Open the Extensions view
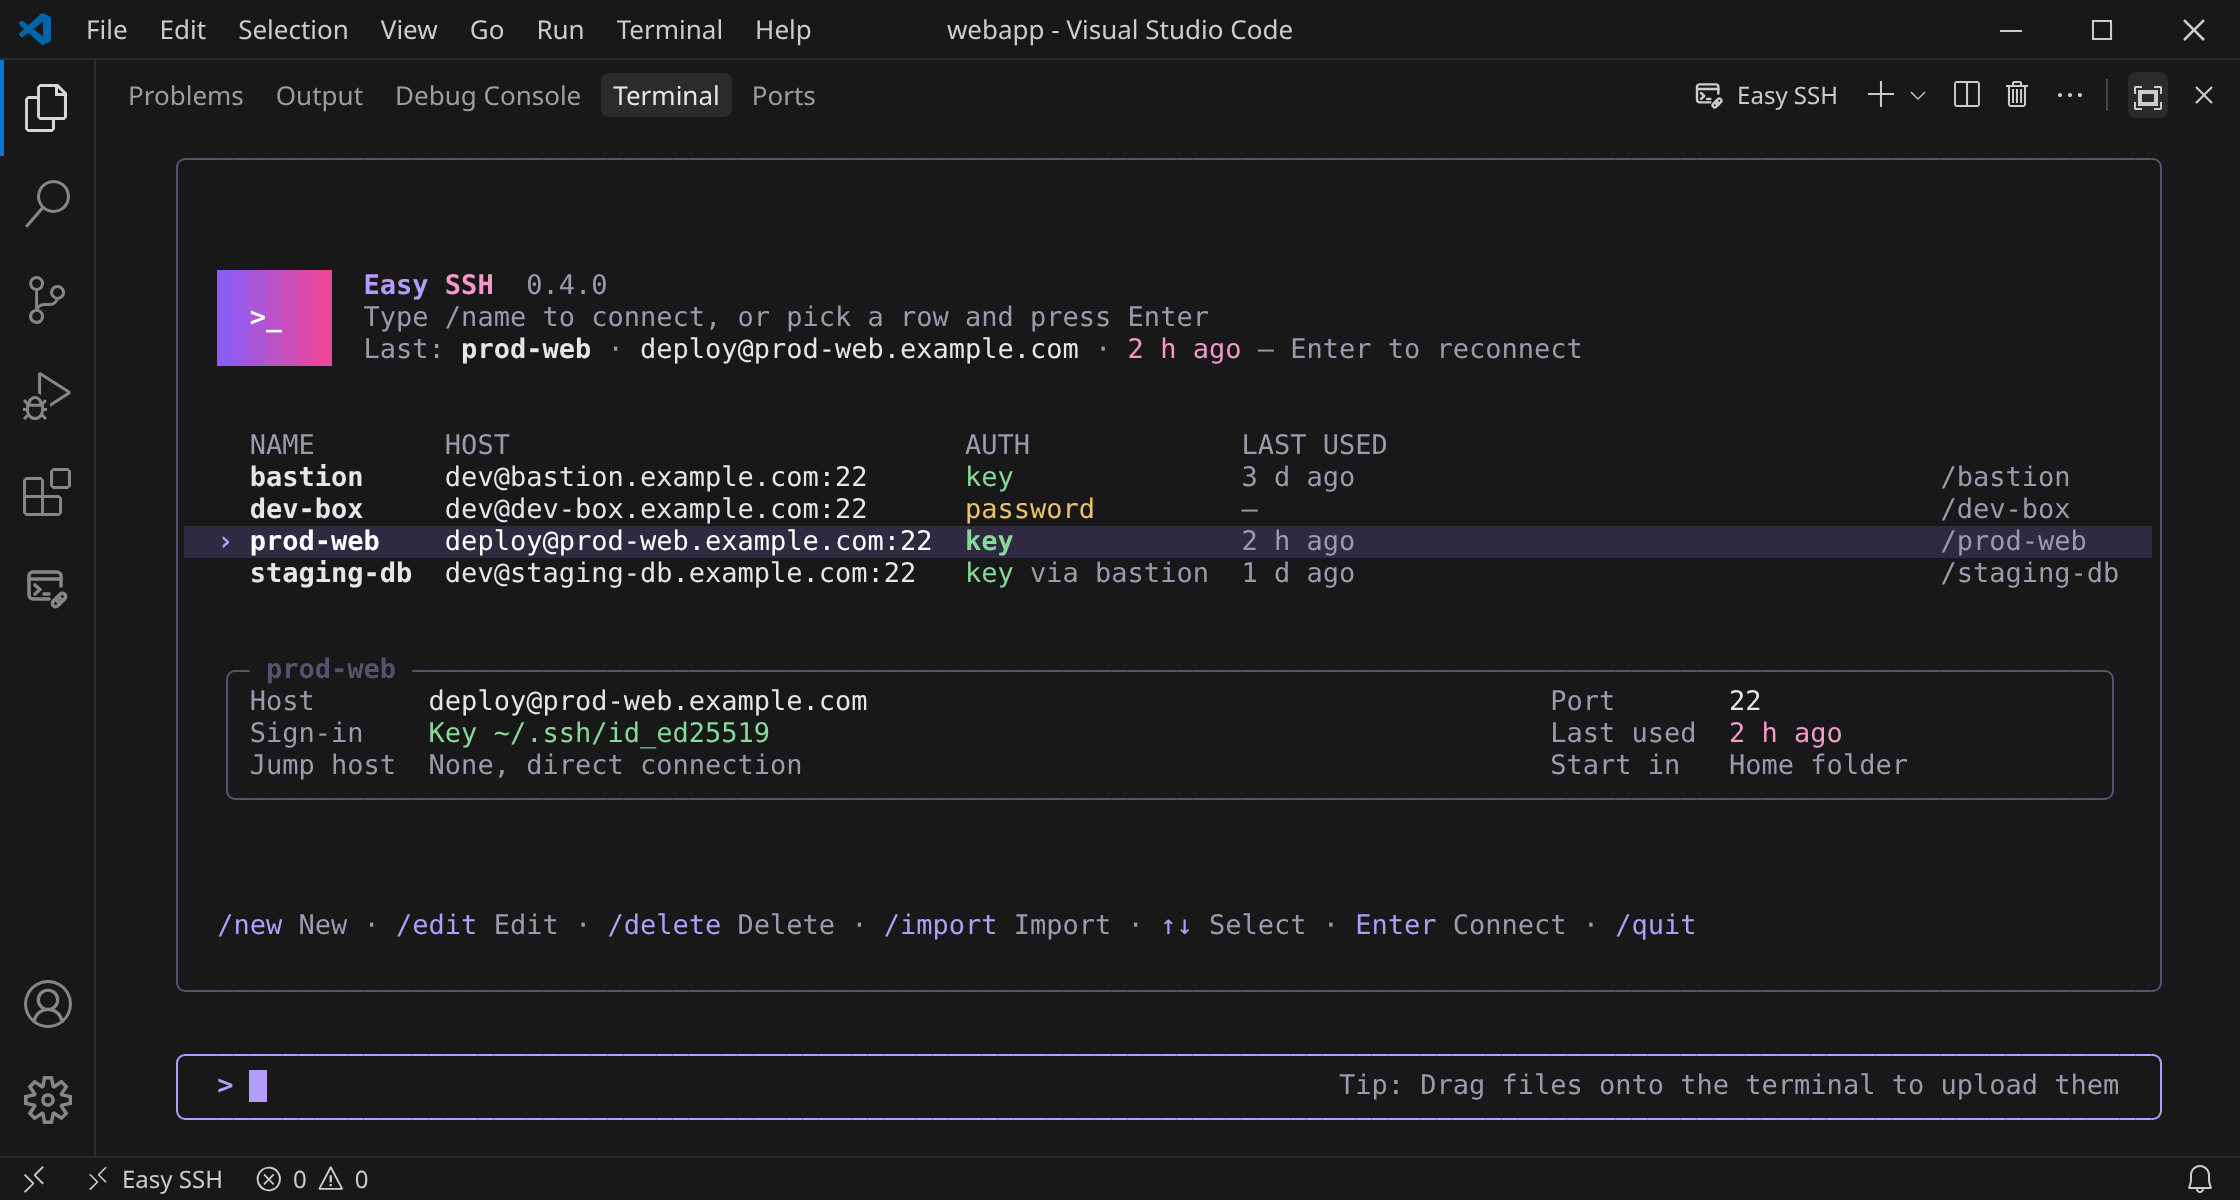The height and width of the screenshot is (1200, 2240). [47, 491]
